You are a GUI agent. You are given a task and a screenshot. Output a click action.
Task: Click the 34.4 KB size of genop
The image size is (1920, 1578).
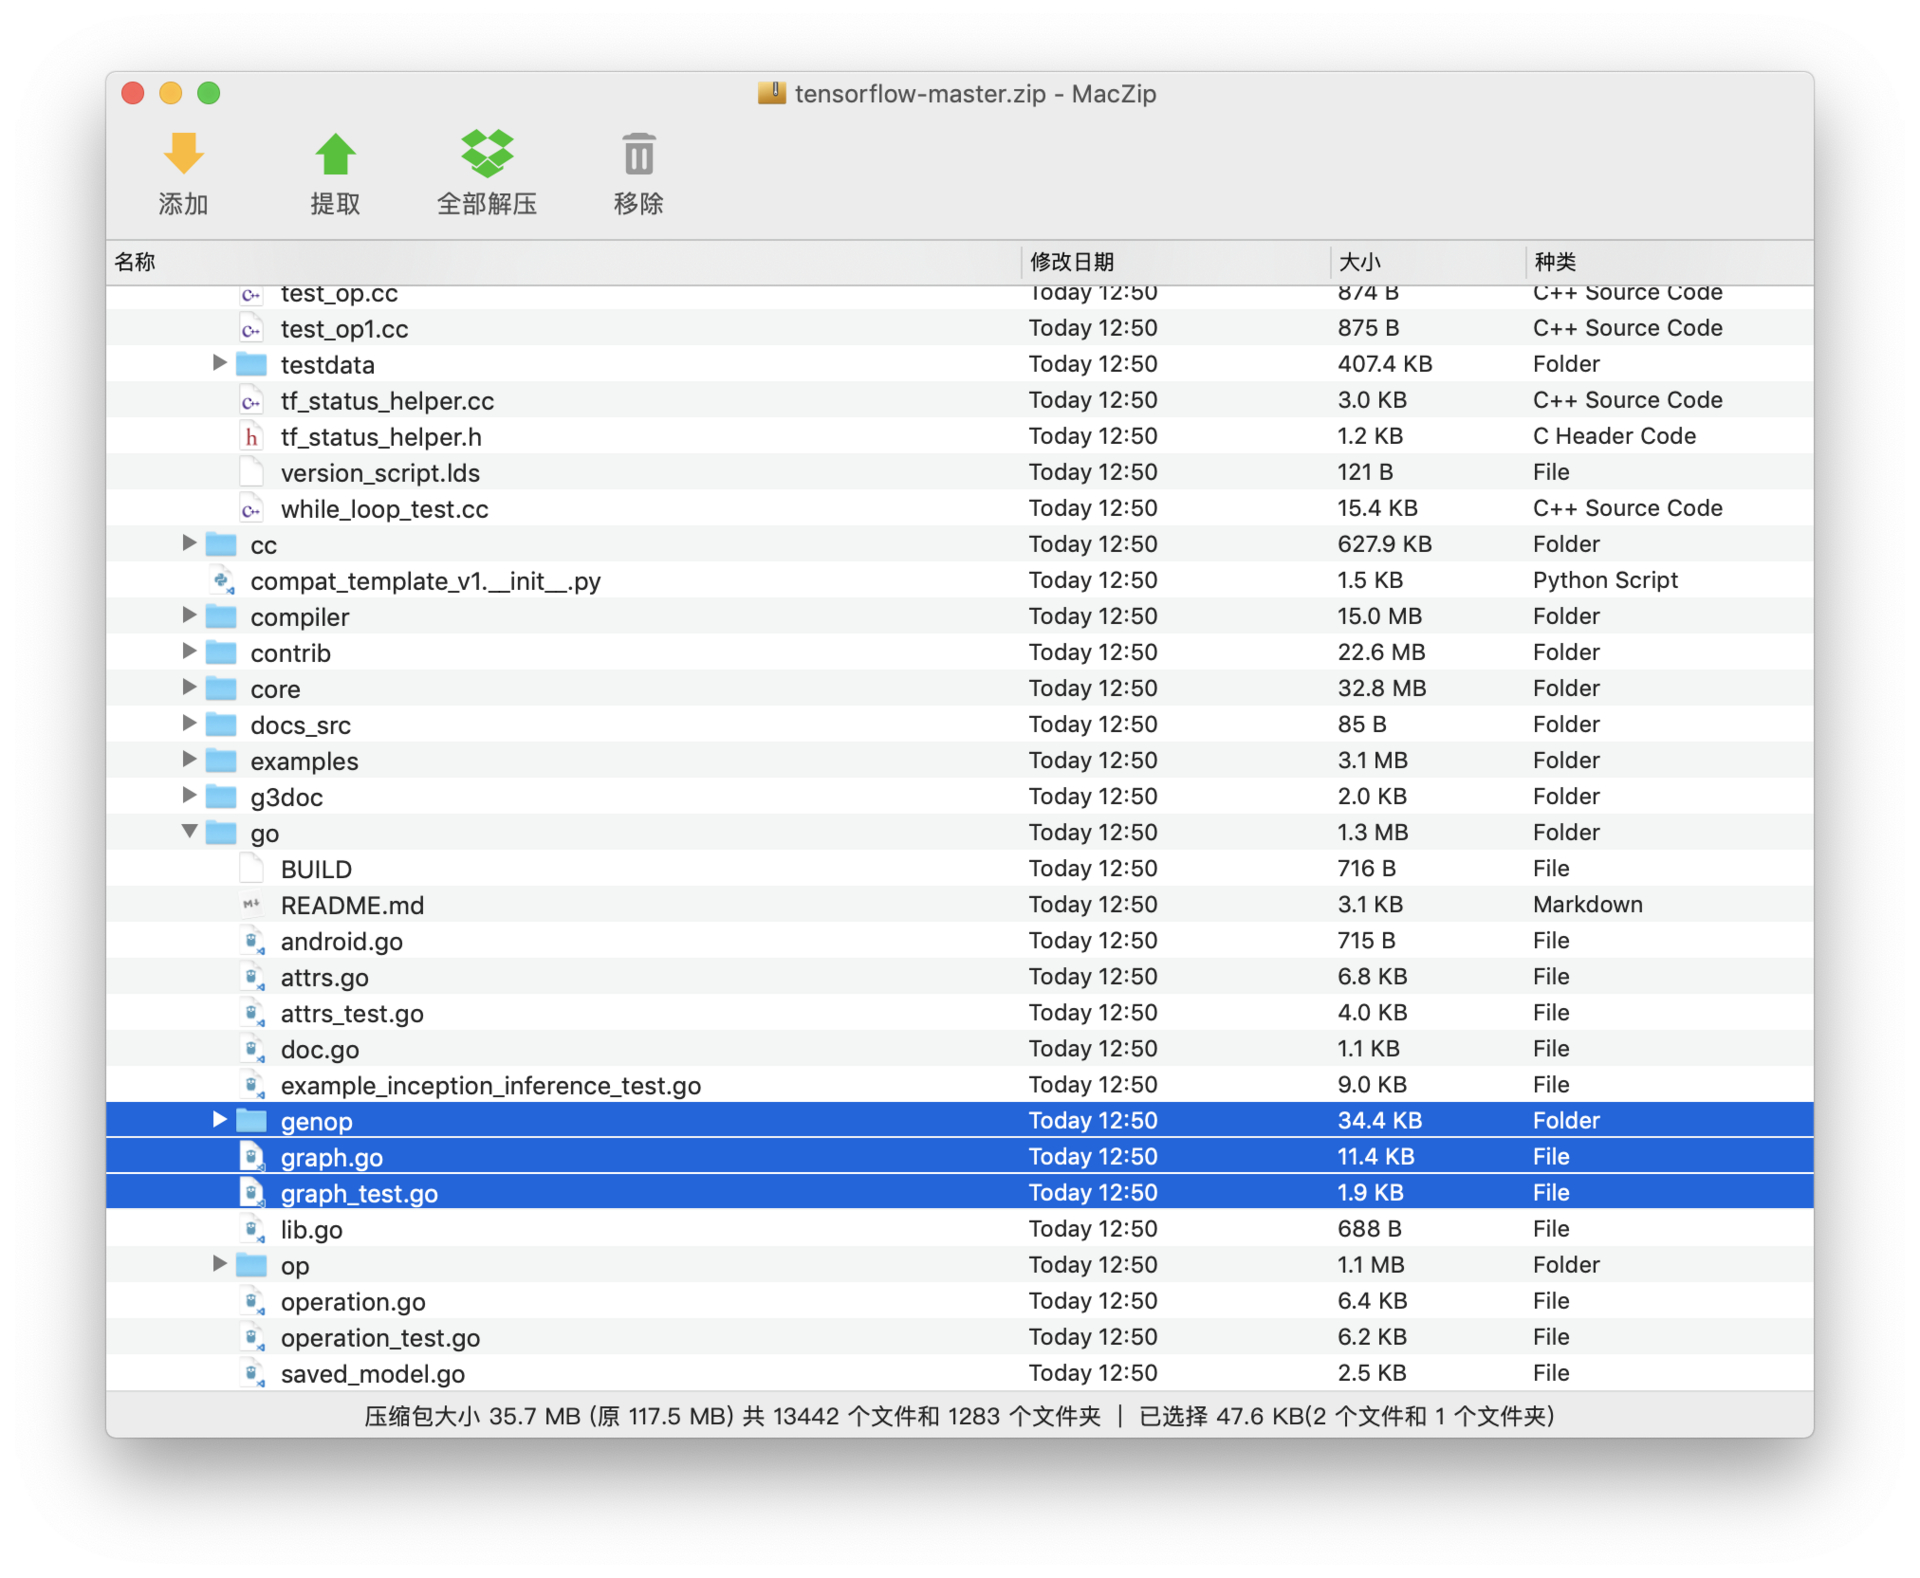coord(1379,1120)
